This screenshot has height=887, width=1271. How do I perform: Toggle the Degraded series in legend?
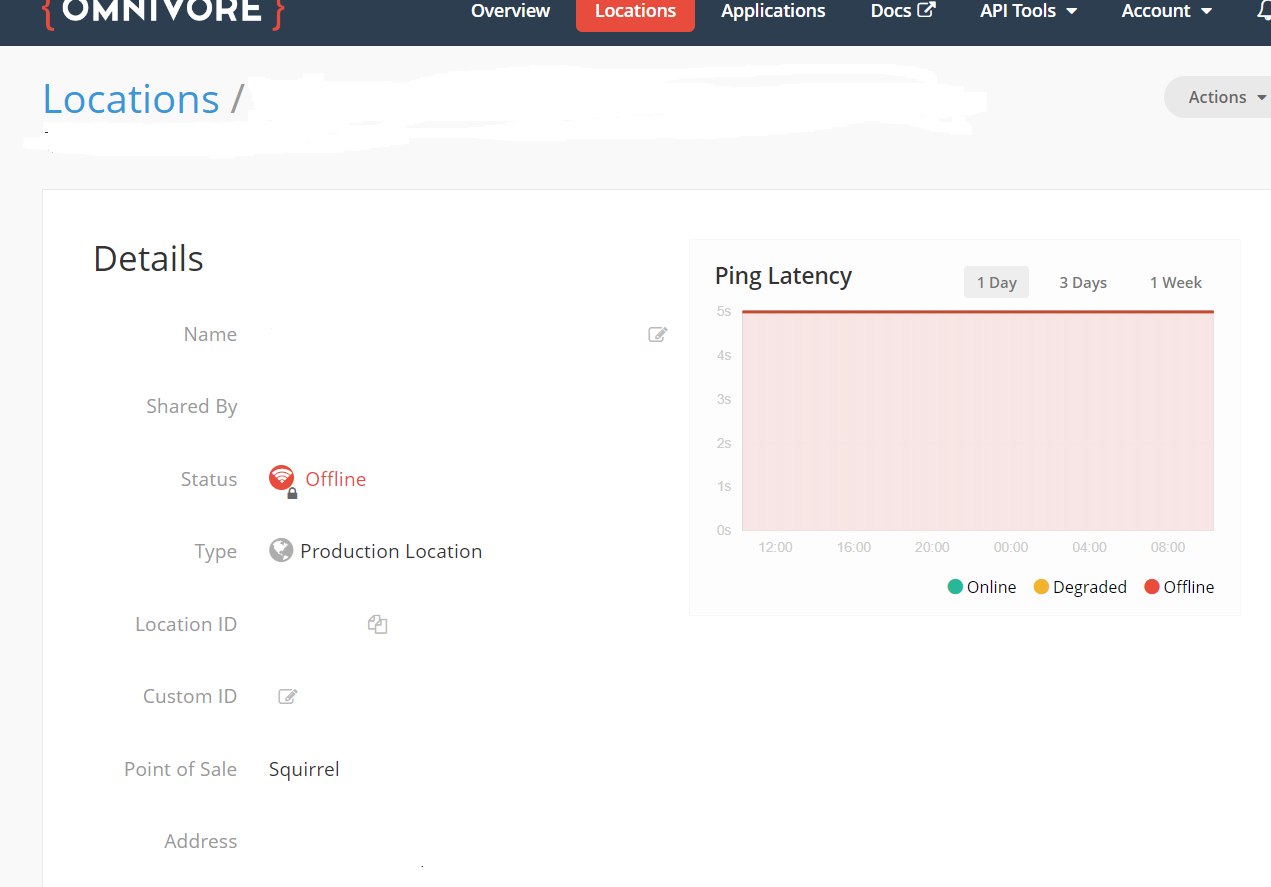(1080, 587)
